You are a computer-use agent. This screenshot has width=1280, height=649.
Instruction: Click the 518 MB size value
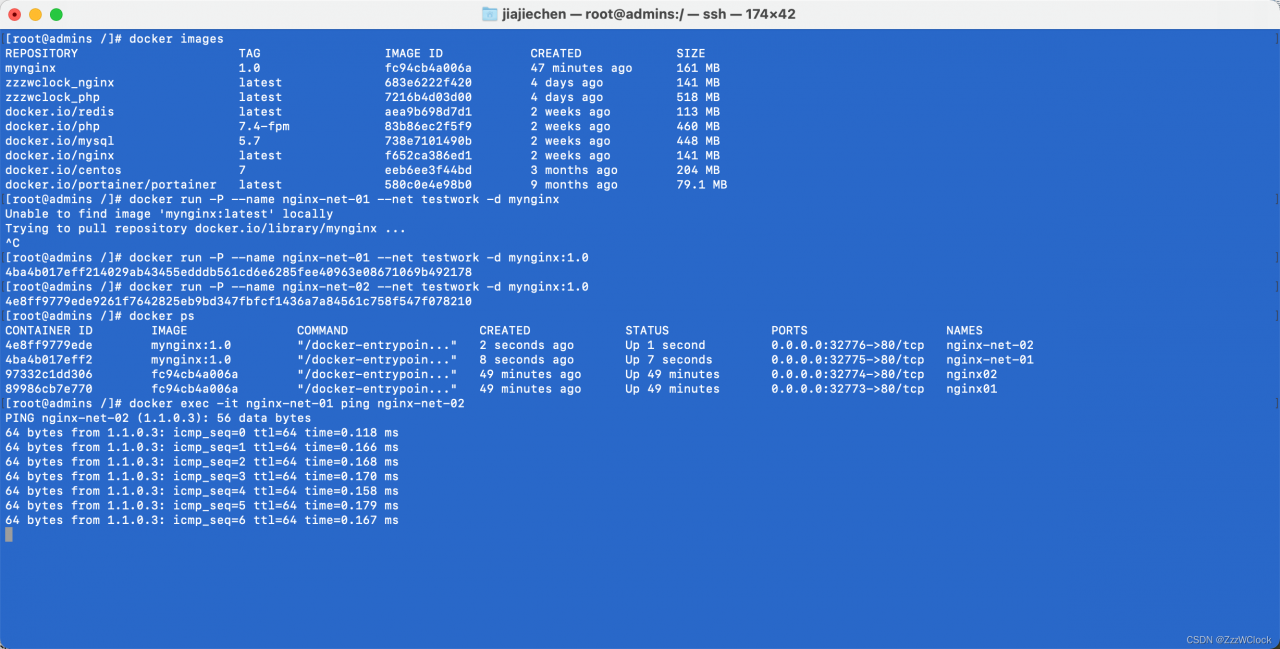pos(698,97)
